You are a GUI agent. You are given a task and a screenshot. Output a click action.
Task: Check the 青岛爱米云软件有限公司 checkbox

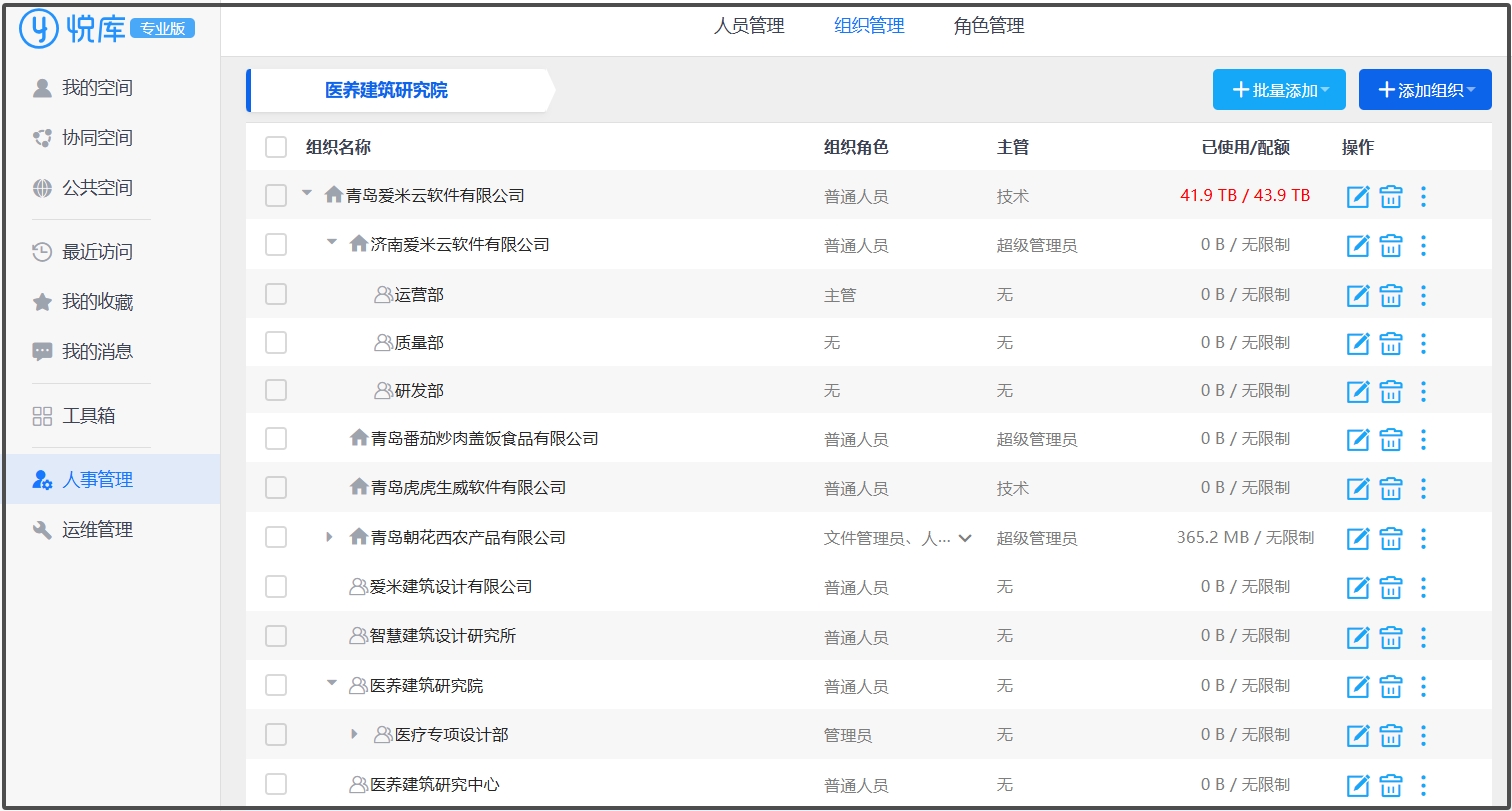276,196
